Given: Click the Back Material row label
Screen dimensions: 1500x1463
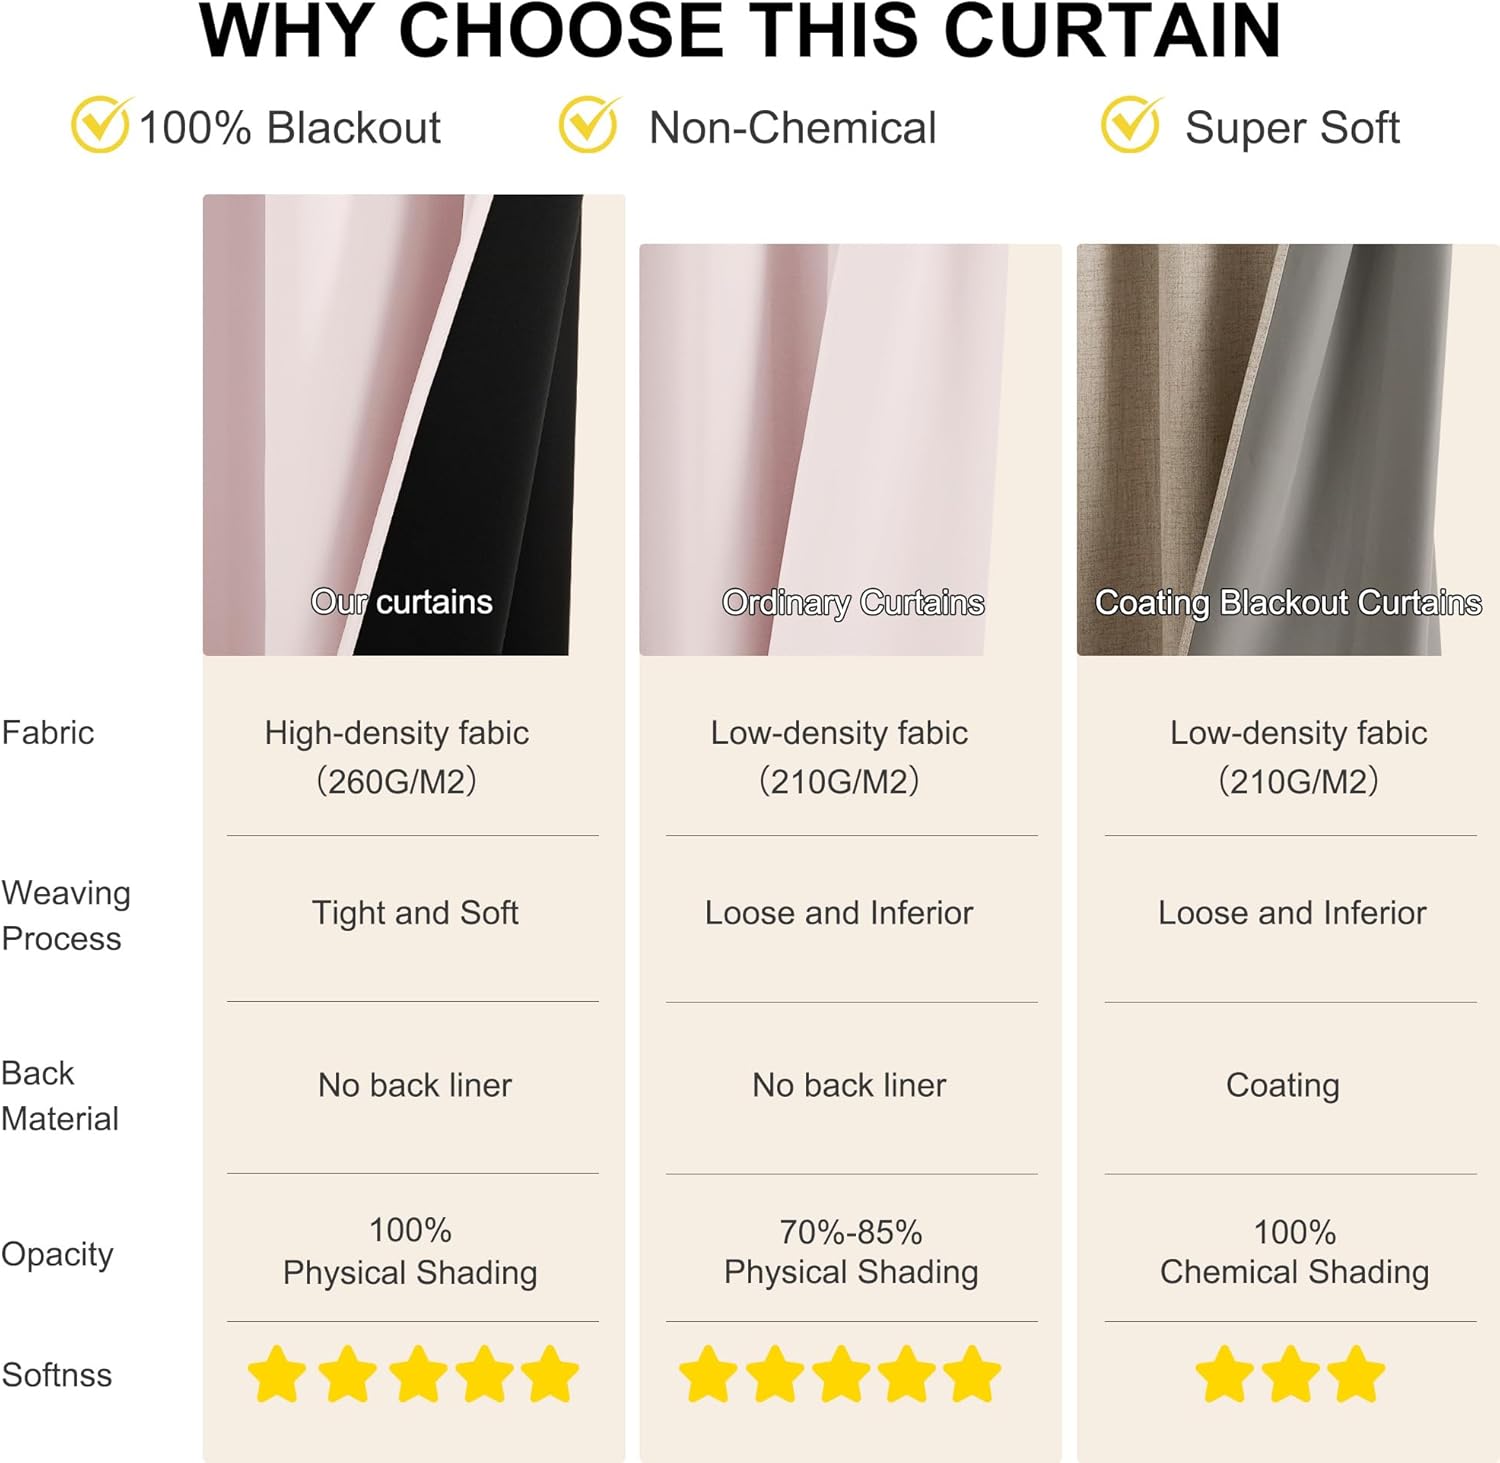Looking at the screenshot, I should click(60, 1095).
